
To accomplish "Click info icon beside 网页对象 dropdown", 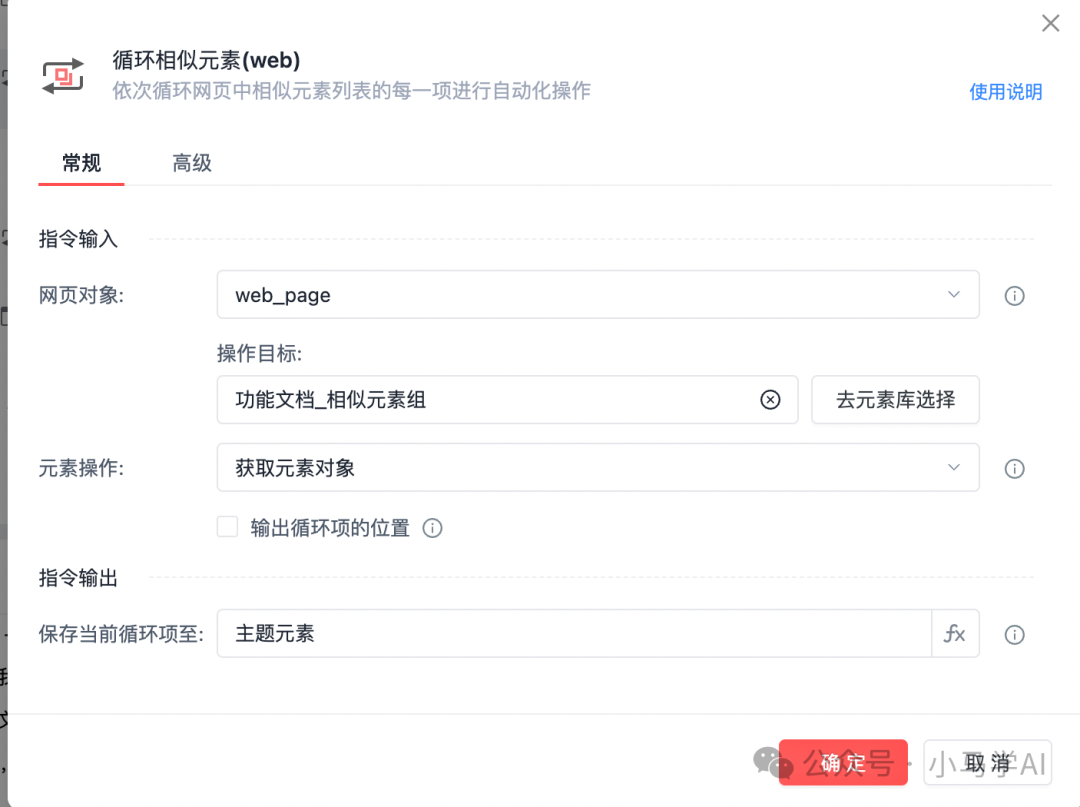I will point(1014,296).
